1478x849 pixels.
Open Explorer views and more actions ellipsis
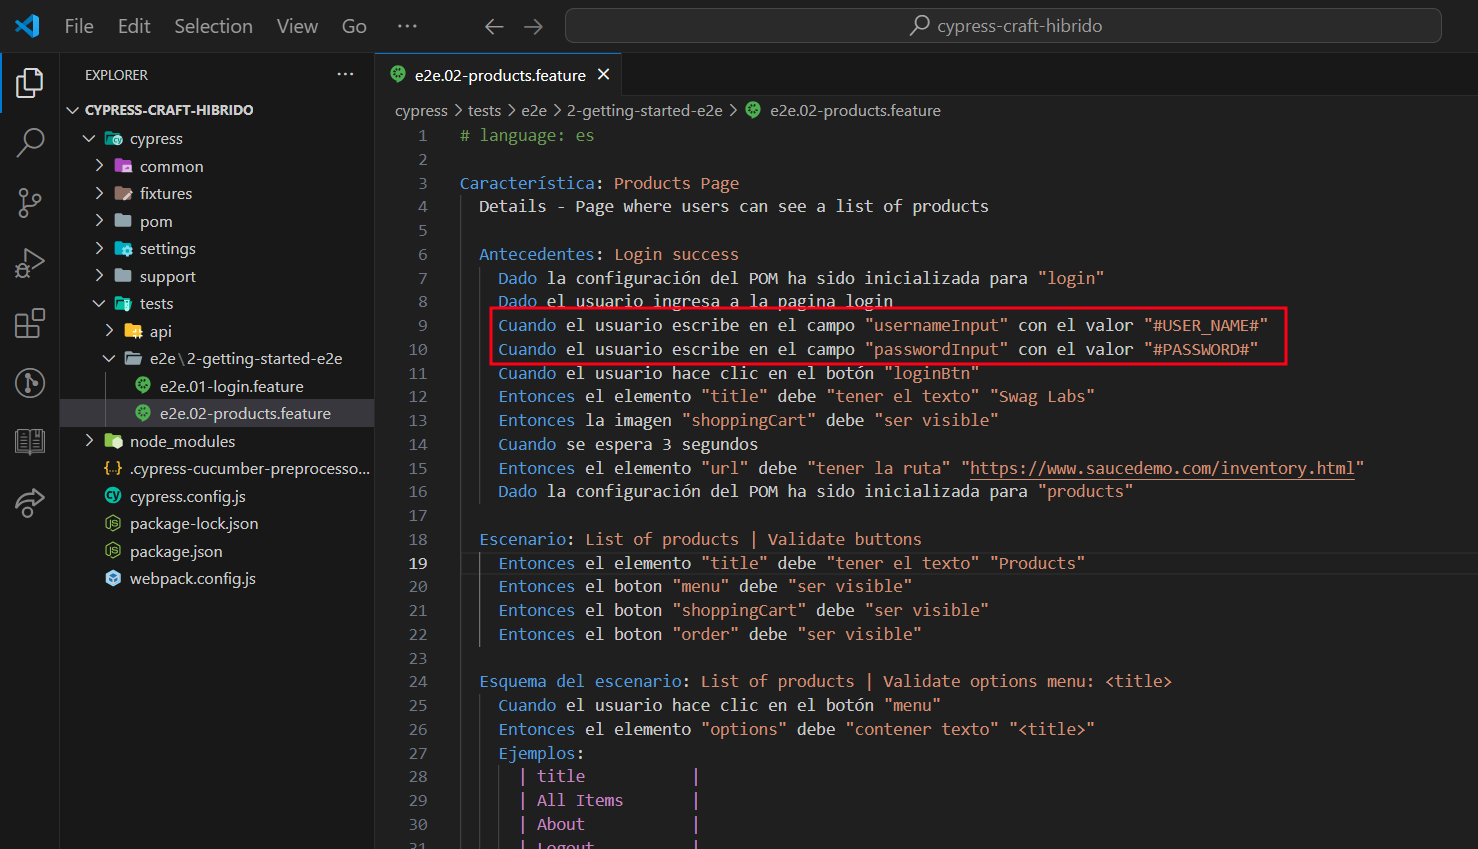coord(345,75)
